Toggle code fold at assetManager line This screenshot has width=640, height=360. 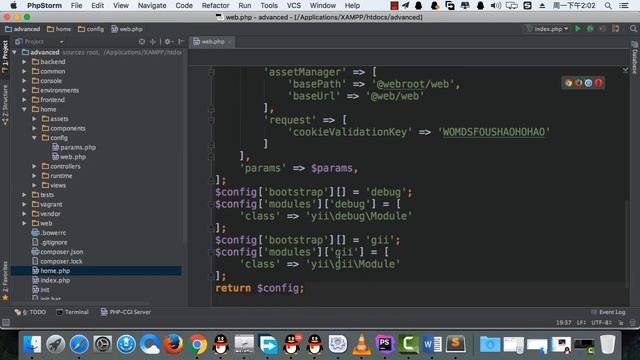[211, 72]
